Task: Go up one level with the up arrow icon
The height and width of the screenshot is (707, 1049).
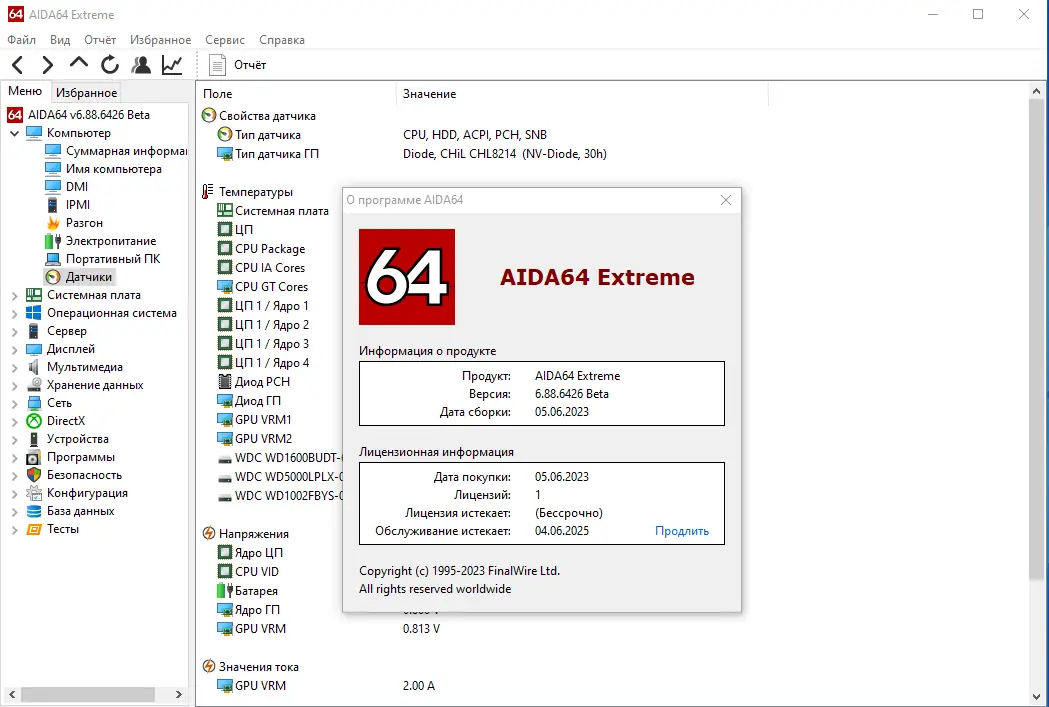Action: (79, 64)
